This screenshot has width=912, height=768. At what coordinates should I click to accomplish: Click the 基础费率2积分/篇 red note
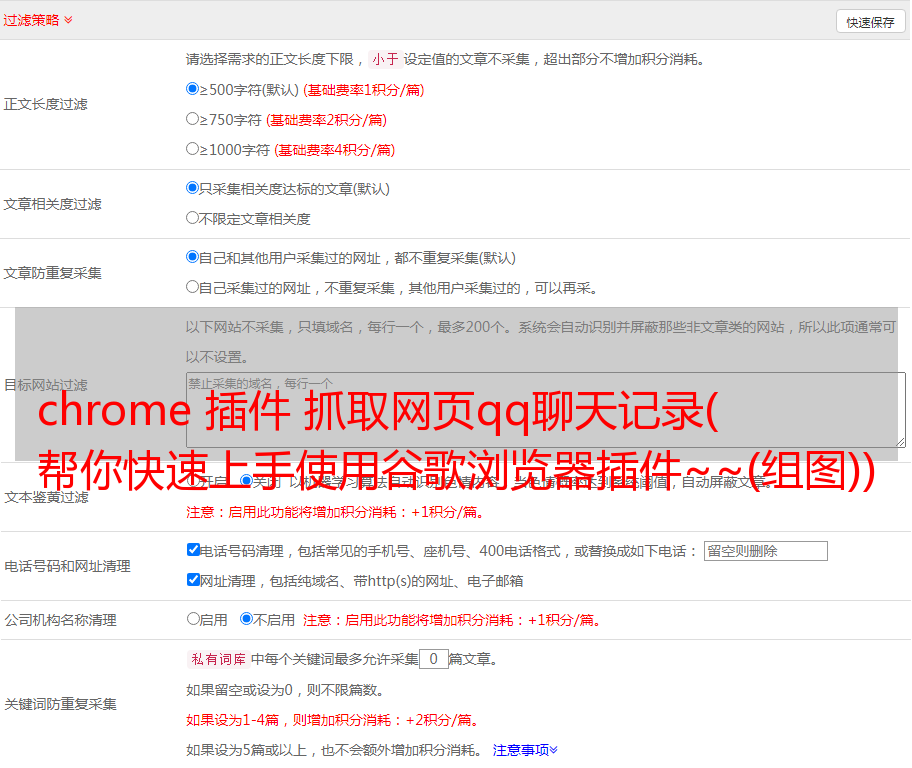point(326,120)
